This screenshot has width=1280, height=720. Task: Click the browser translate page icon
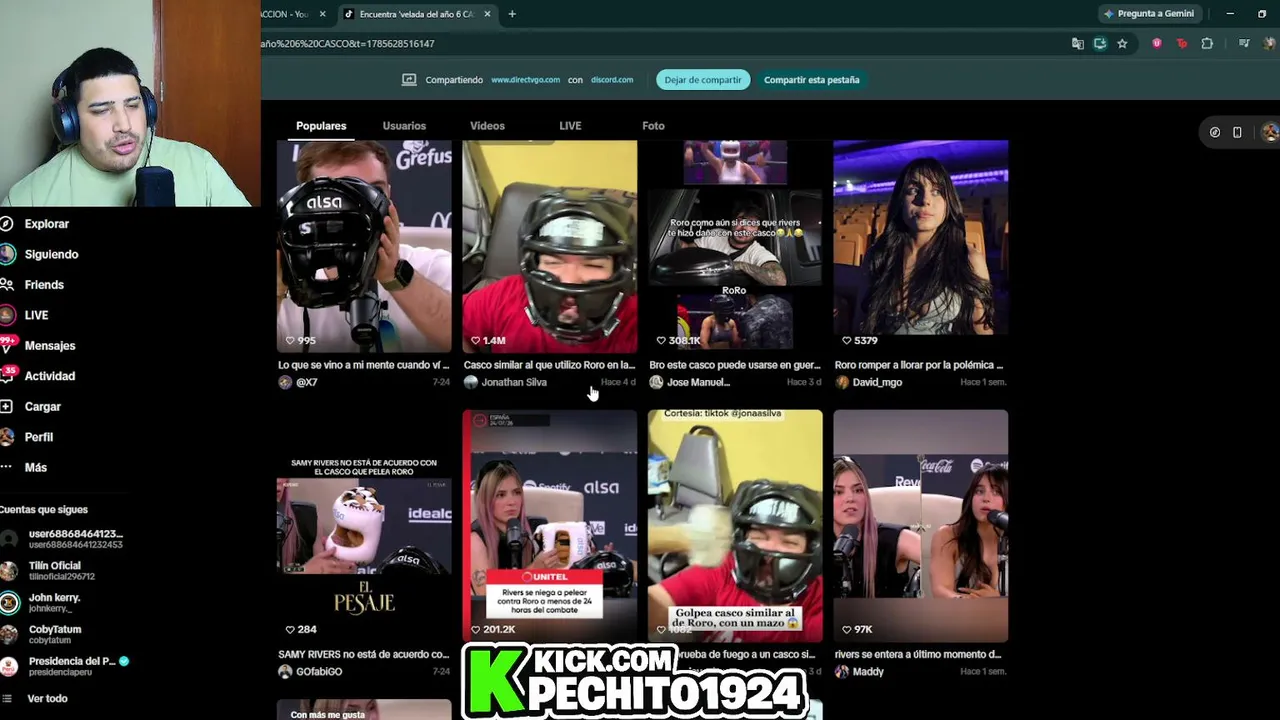click(x=1077, y=44)
